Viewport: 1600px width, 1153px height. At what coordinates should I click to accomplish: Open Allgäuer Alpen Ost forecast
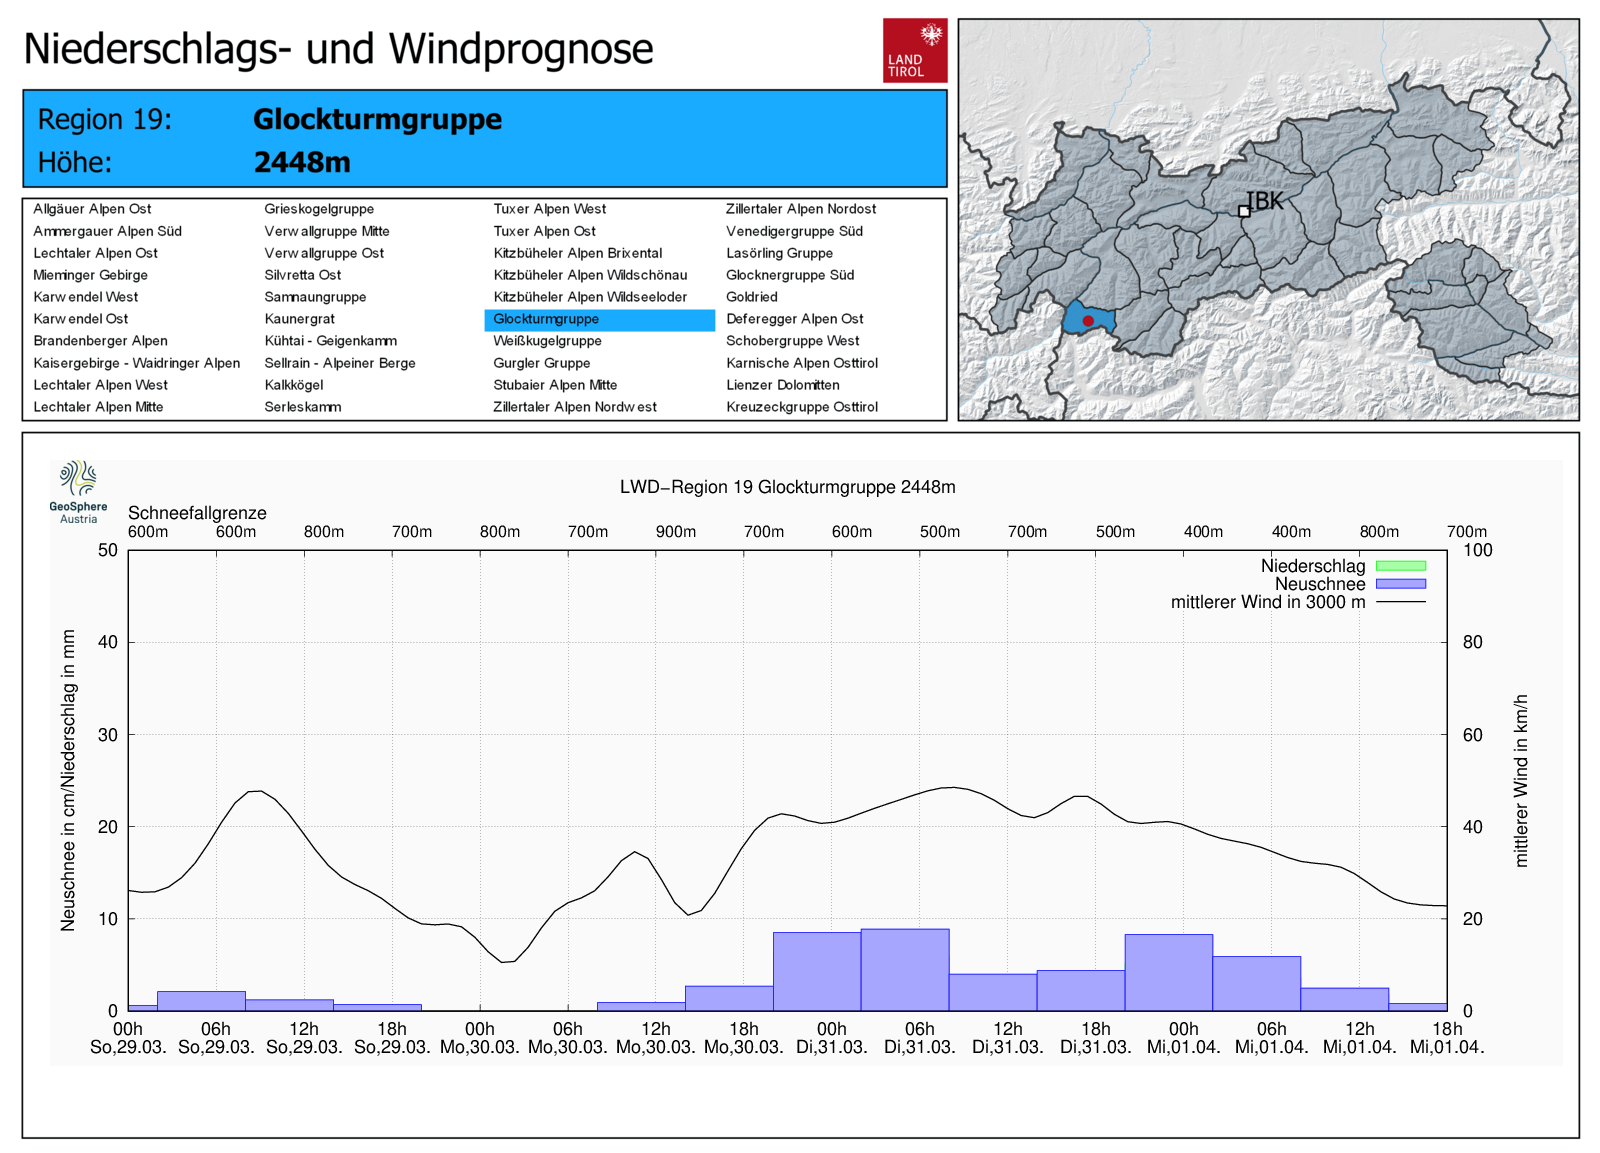(92, 209)
